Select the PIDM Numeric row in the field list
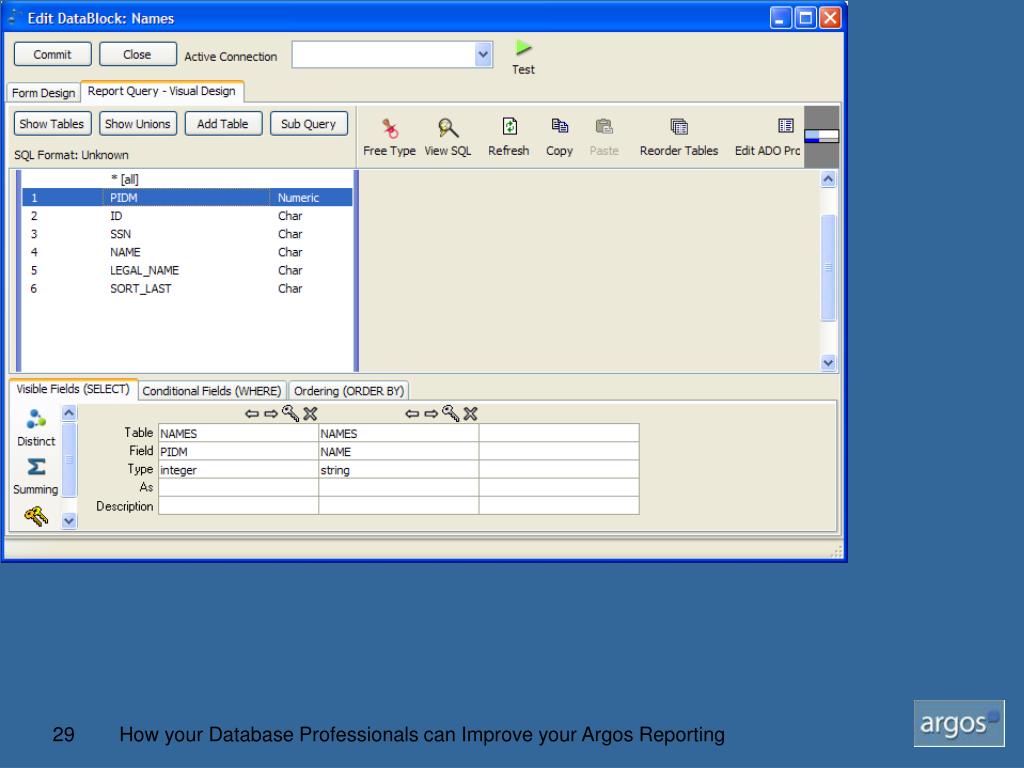This screenshot has height=768, width=1024. 187,197
